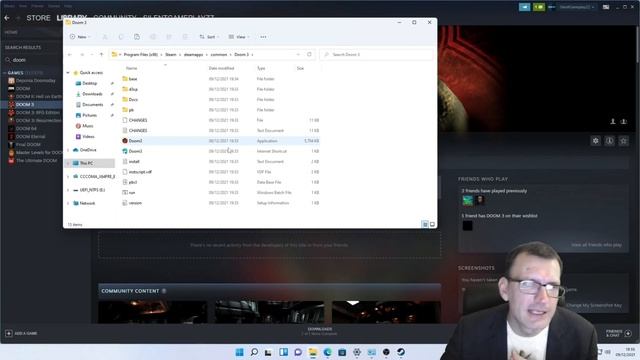640x360 pixels.
Task: Click Program Files (x86) in address path
Action: (x=141, y=54)
